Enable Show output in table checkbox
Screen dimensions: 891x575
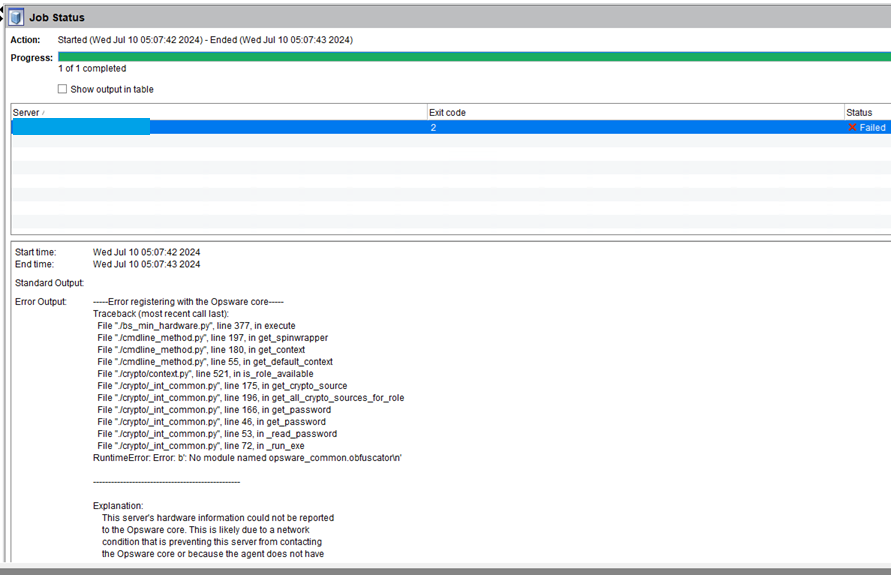coord(62,89)
